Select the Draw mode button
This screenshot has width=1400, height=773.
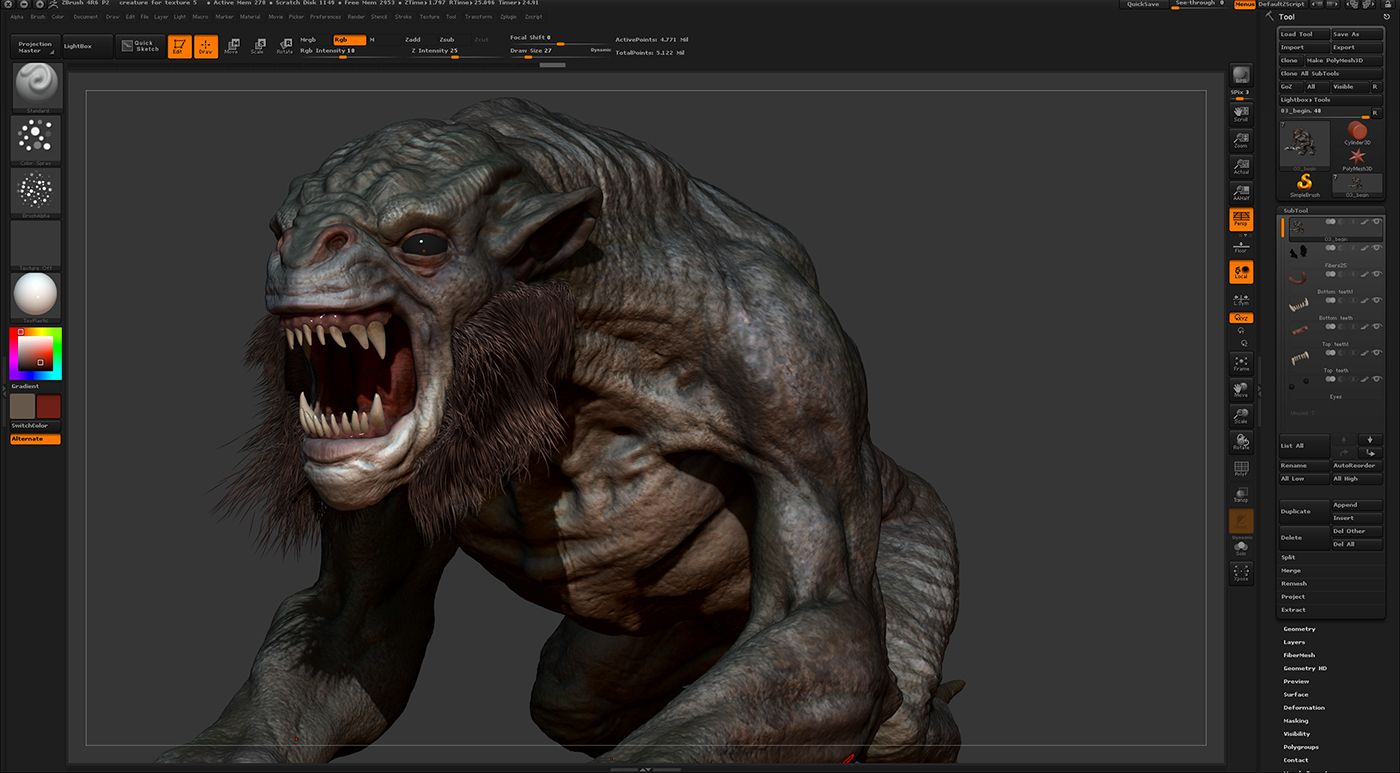pos(206,47)
